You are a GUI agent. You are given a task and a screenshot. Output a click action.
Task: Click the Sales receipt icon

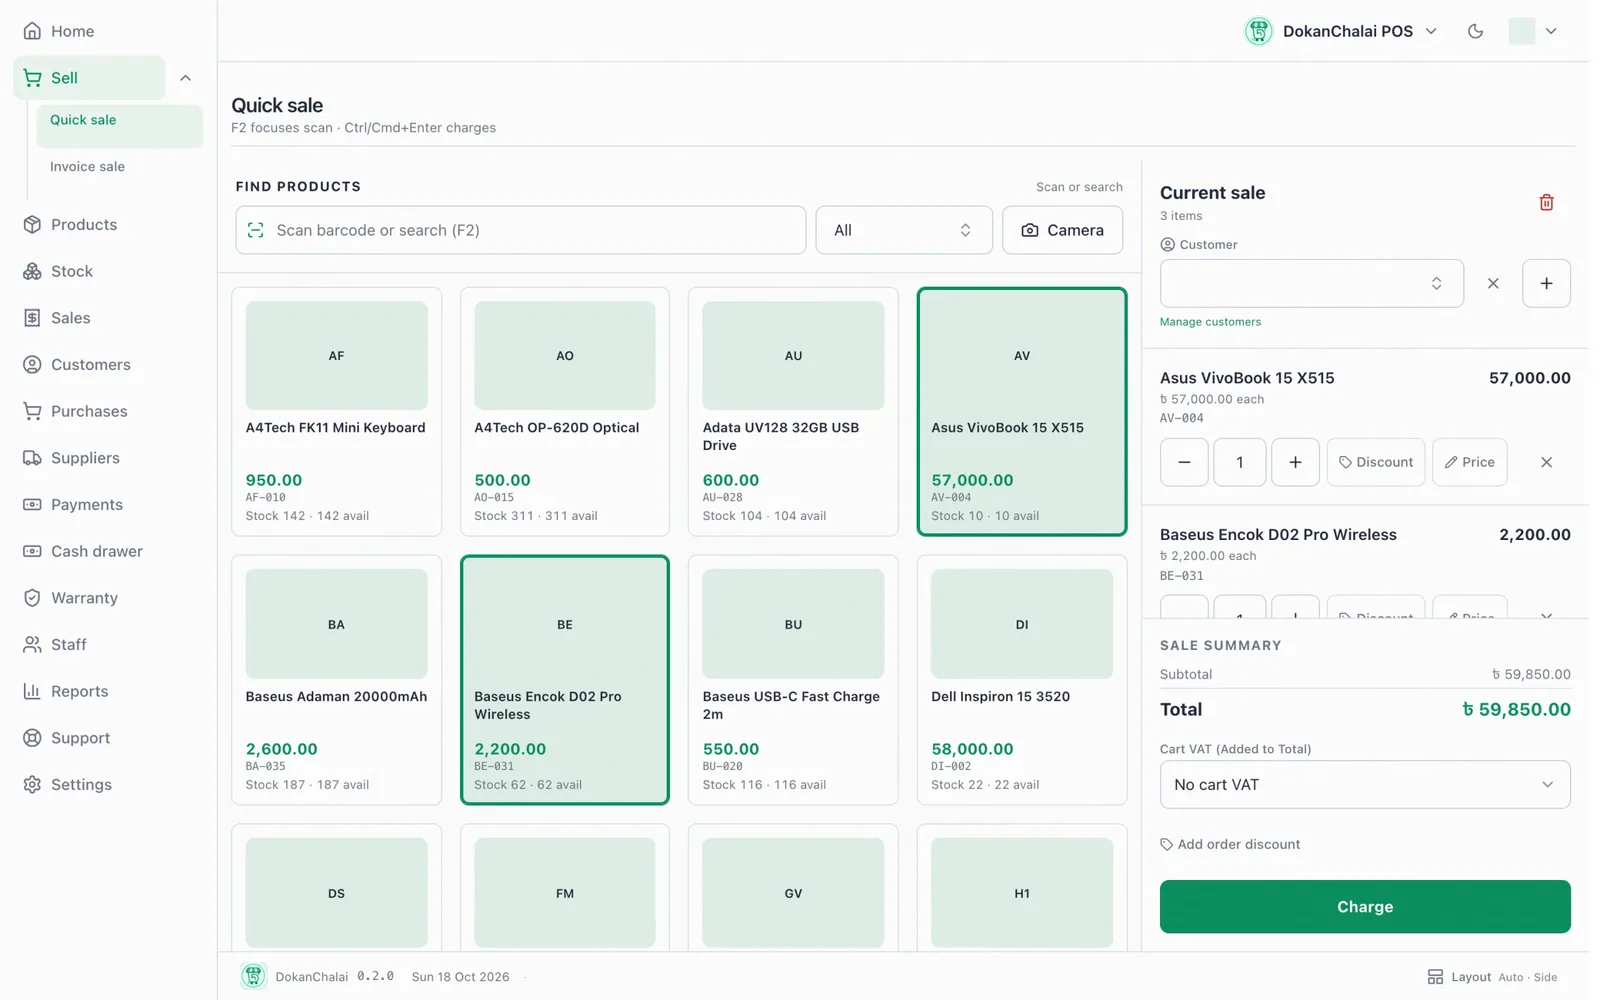(x=32, y=318)
